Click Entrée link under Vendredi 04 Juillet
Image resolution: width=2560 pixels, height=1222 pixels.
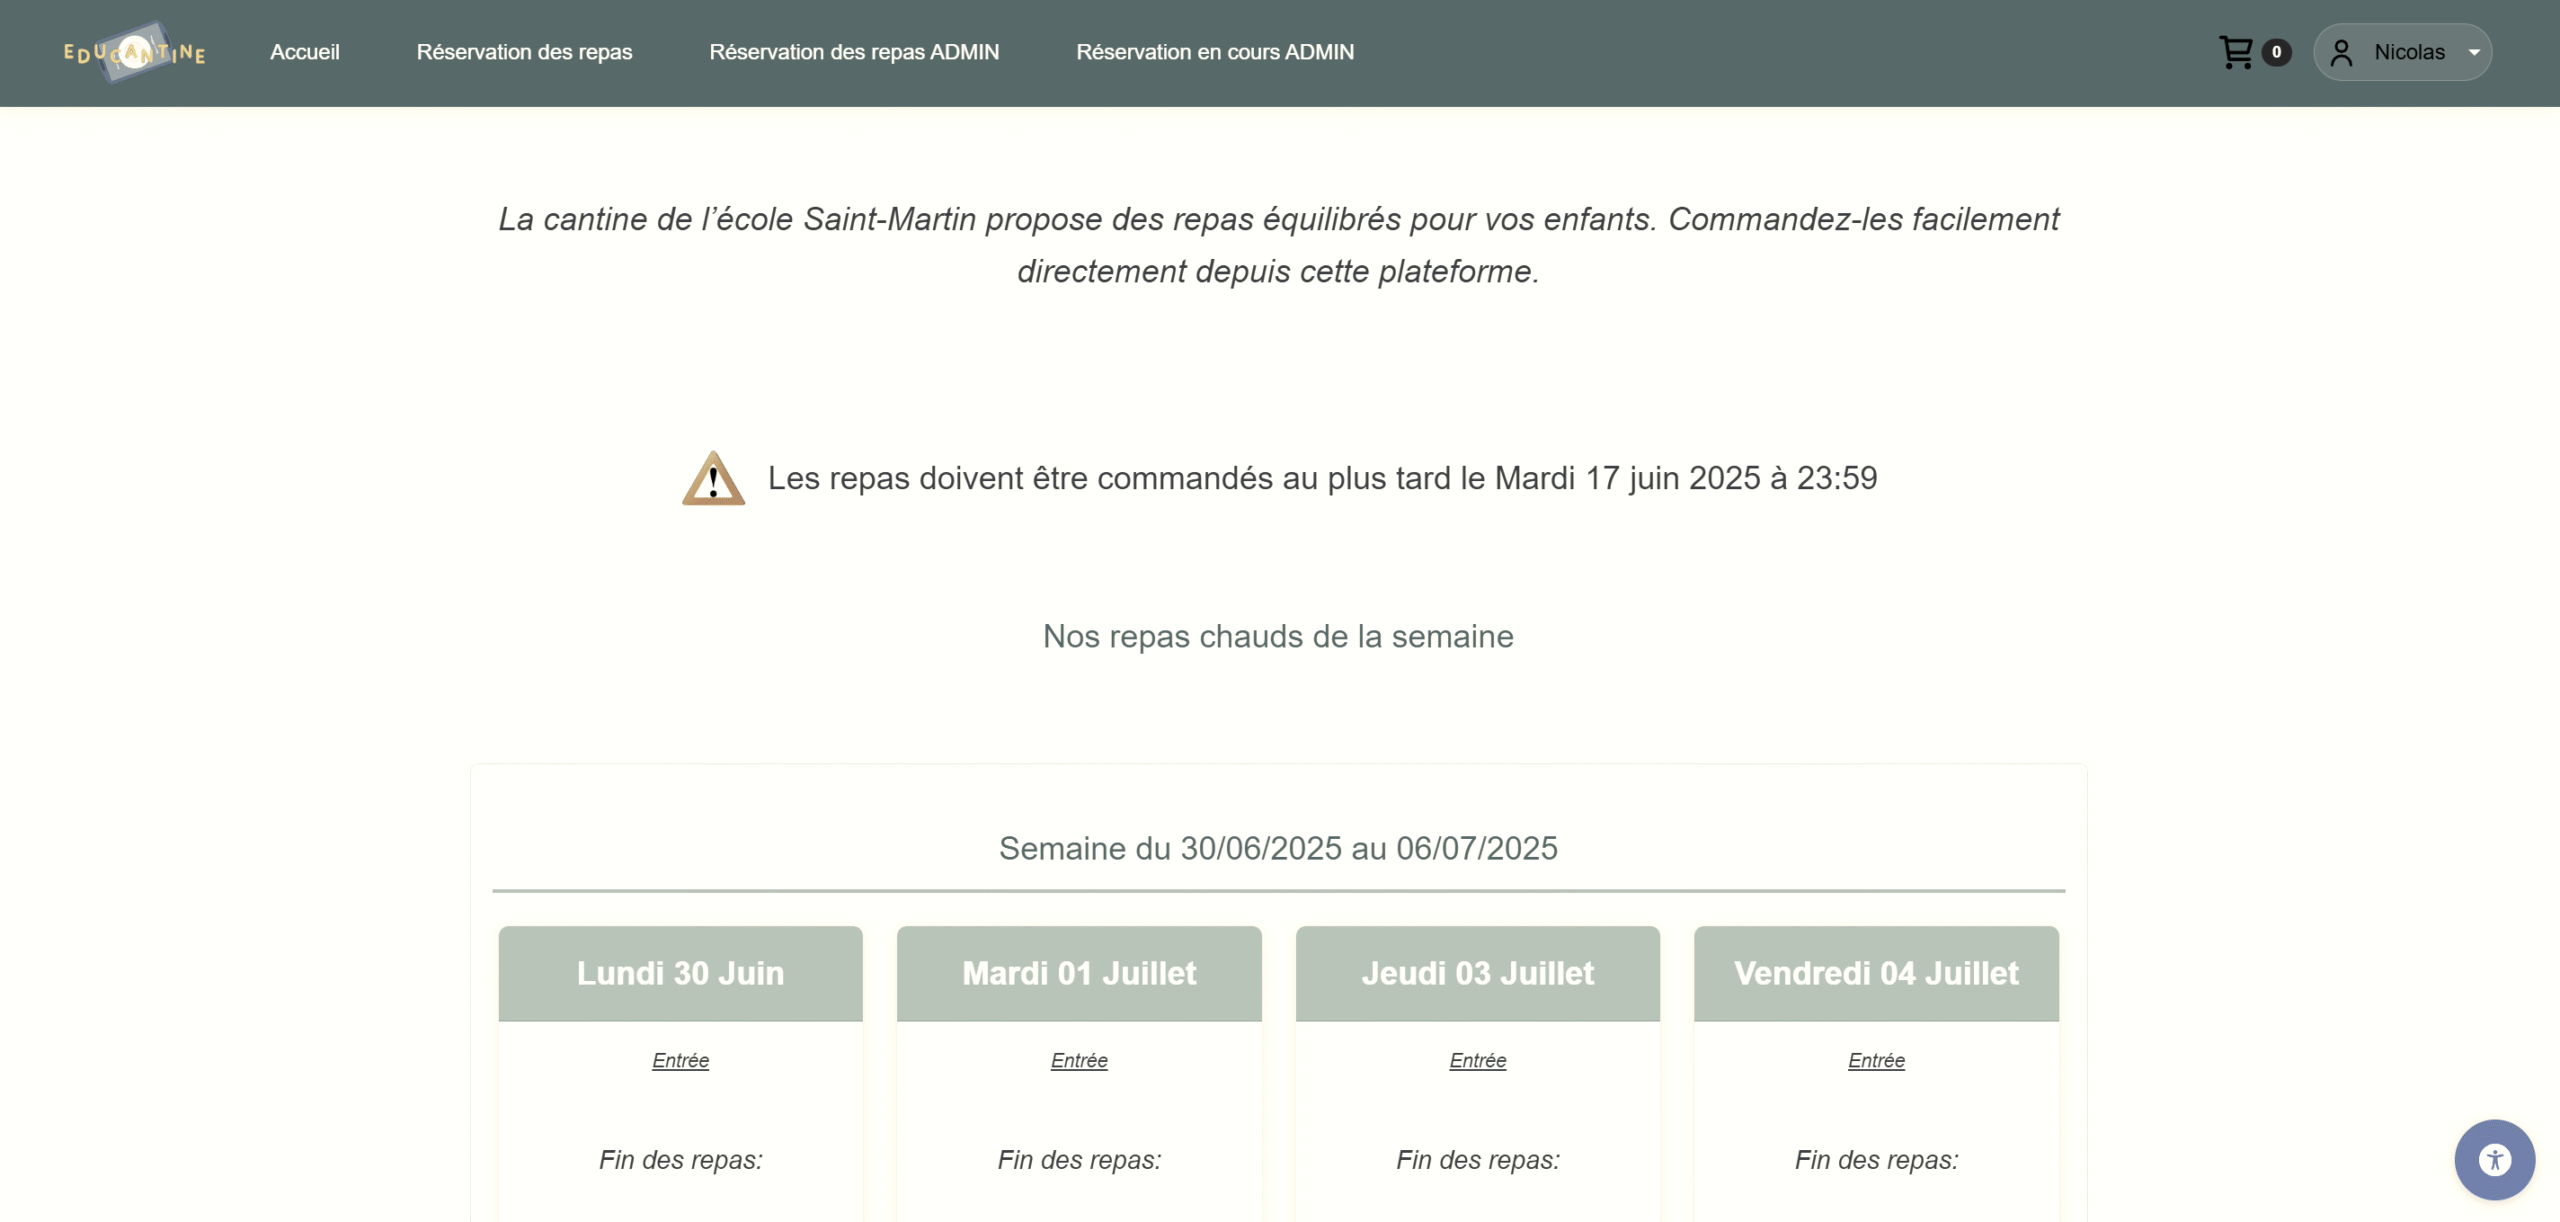[x=1876, y=1060]
